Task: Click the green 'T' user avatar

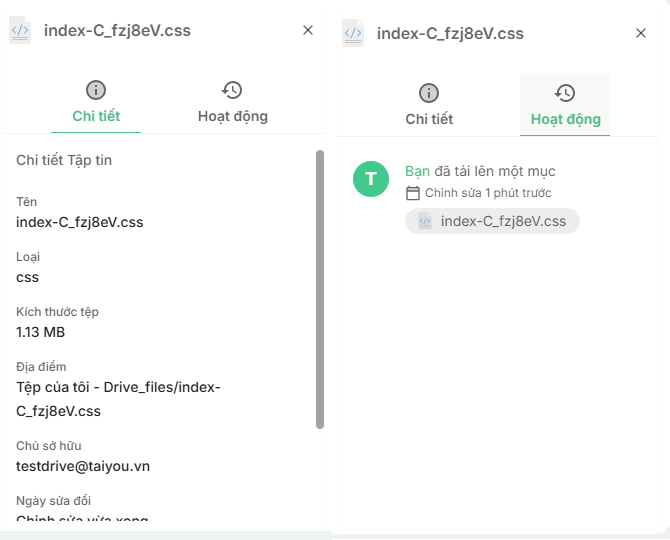Action: (x=371, y=179)
